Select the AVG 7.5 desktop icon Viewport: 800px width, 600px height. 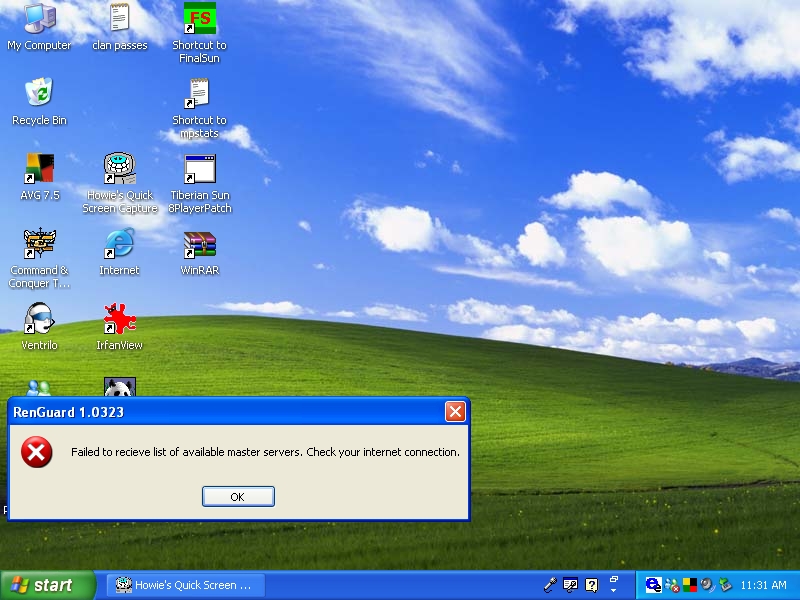coord(39,170)
